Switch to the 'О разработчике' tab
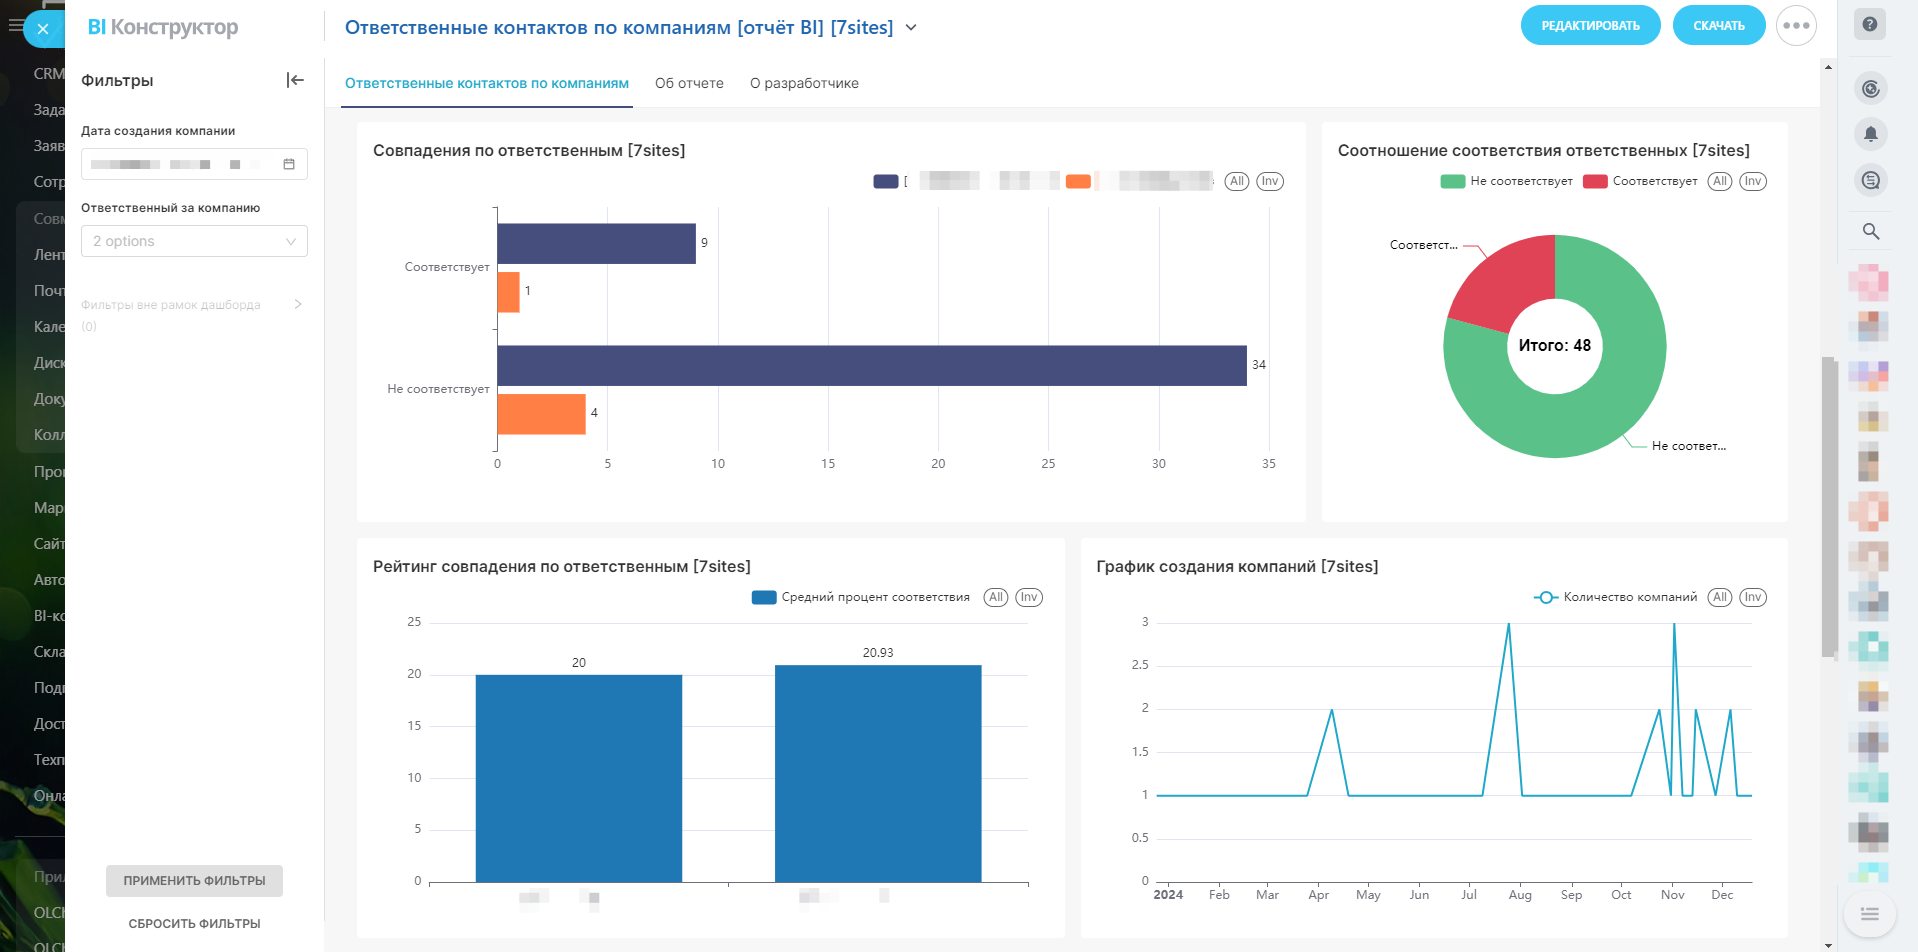 [804, 83]
